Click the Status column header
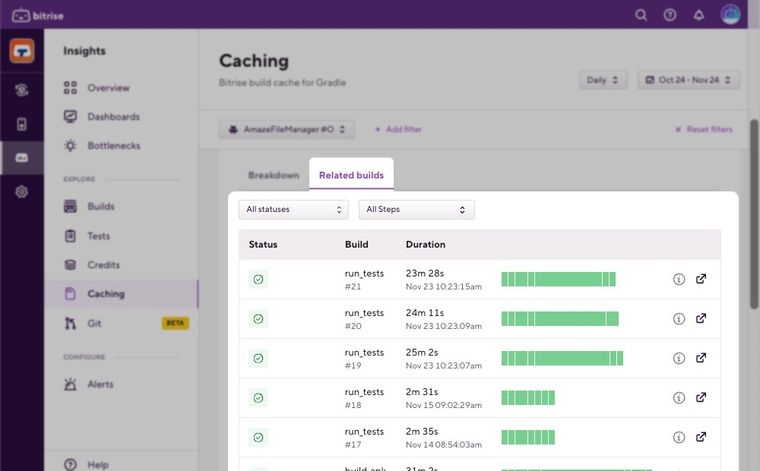 (x=263, y=244)
